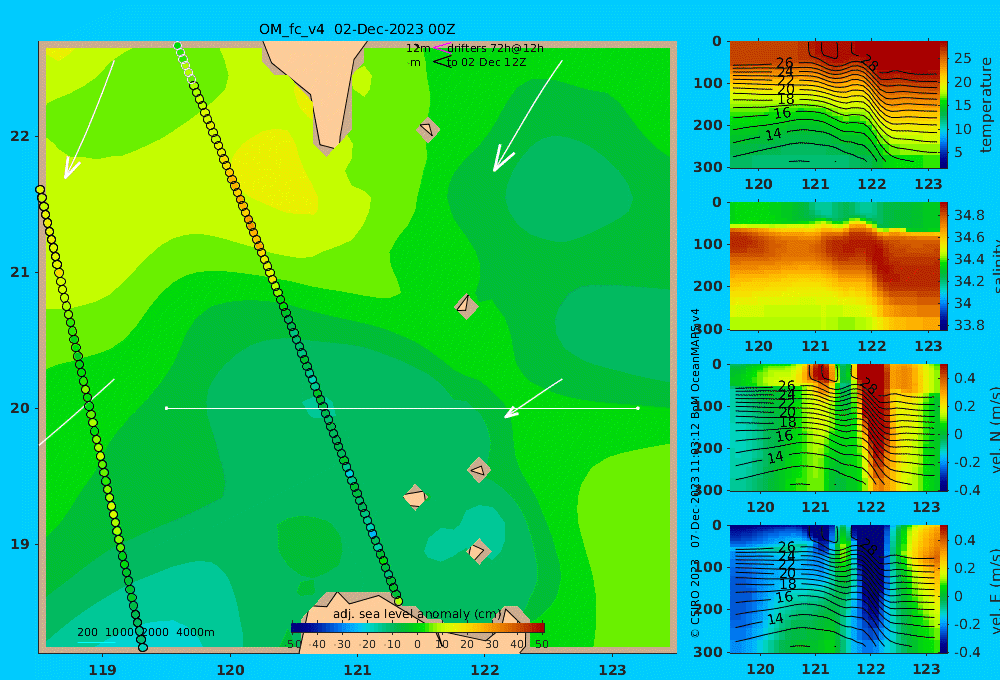Screen dimensions: 1000x680
Task: Click the 'to 02 Dec 12Z' legend text
Action: point(486,63)
